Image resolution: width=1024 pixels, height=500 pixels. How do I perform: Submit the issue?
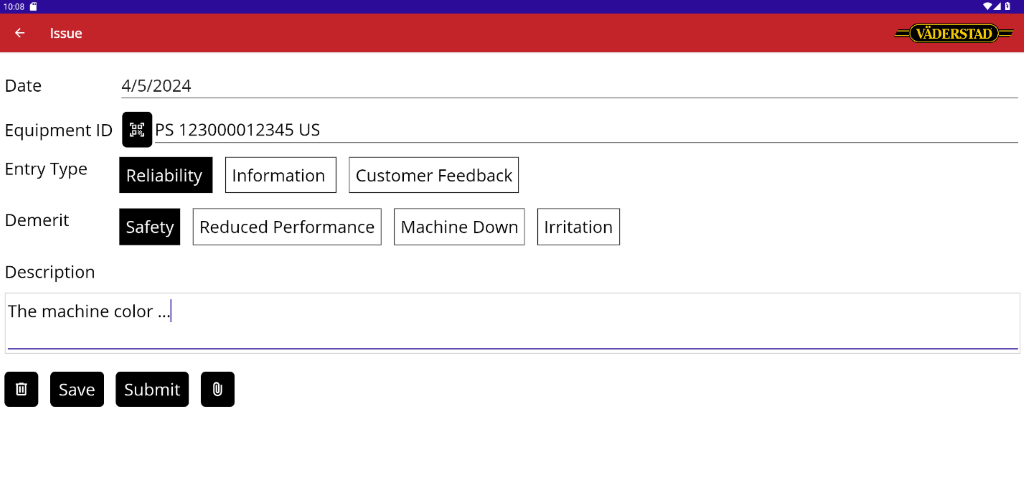152,389
